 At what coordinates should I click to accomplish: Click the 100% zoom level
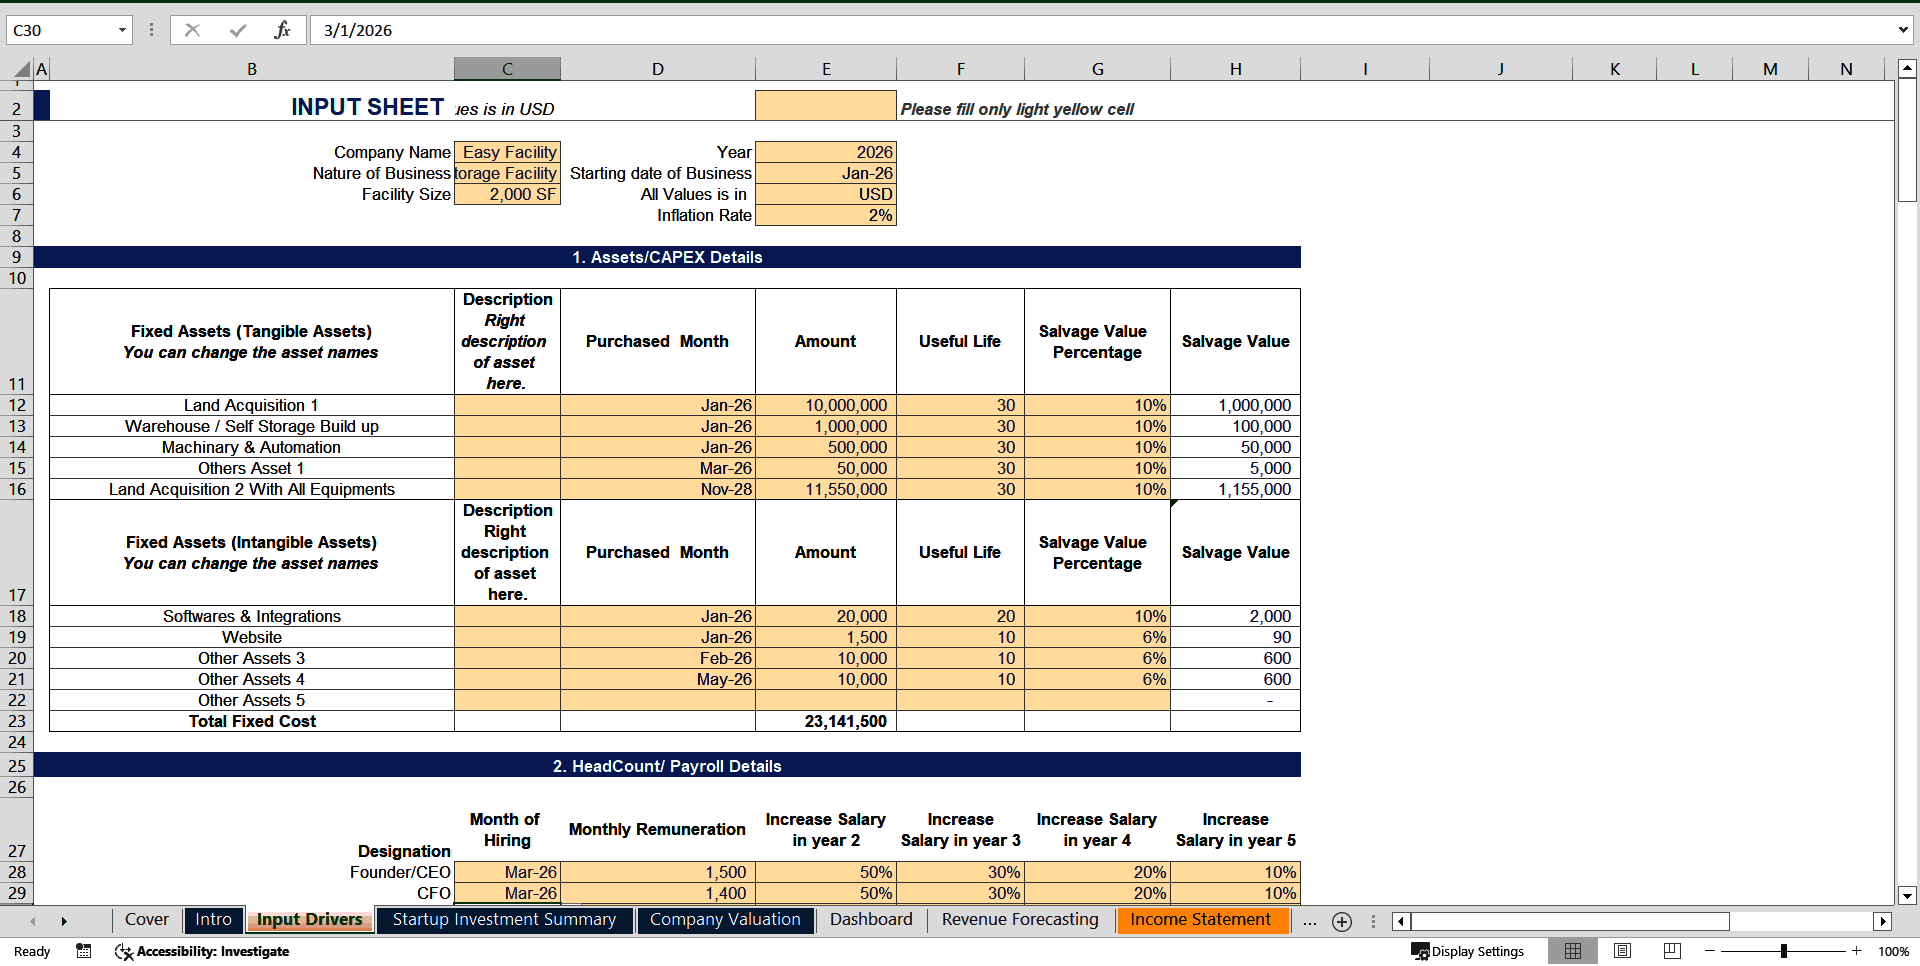click(1893, 952)
